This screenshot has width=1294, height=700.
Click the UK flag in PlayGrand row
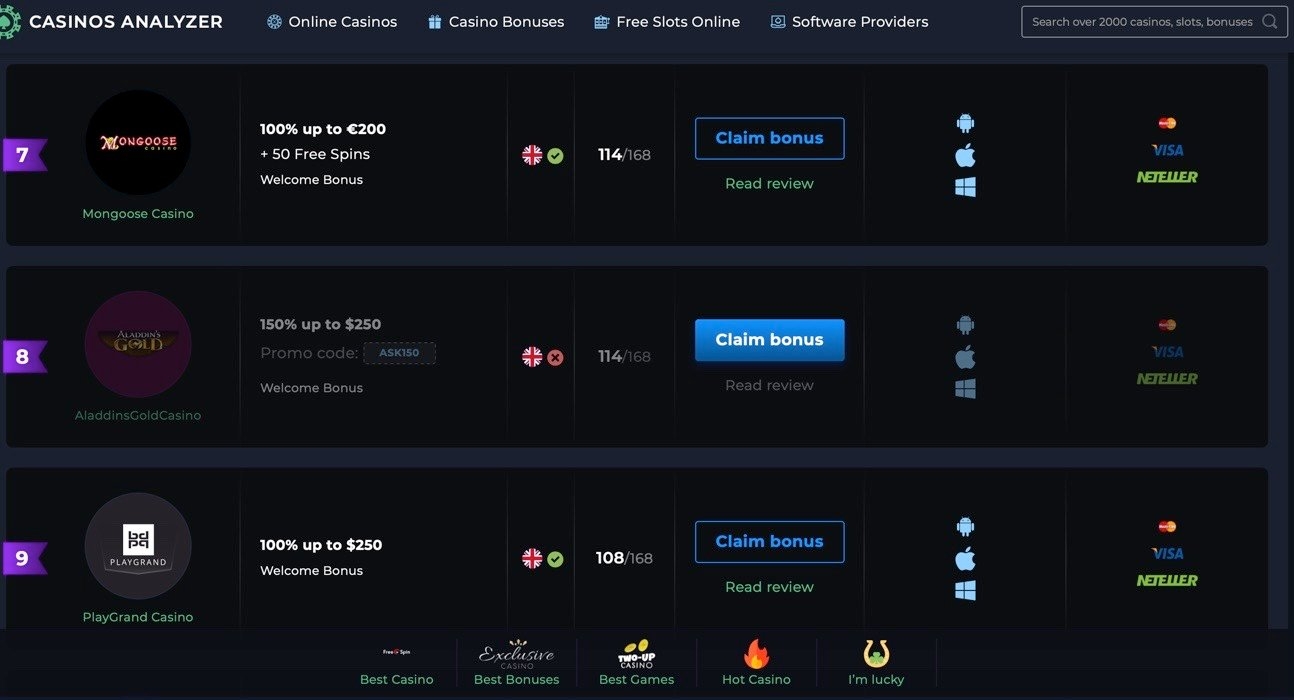click(532, 559)
